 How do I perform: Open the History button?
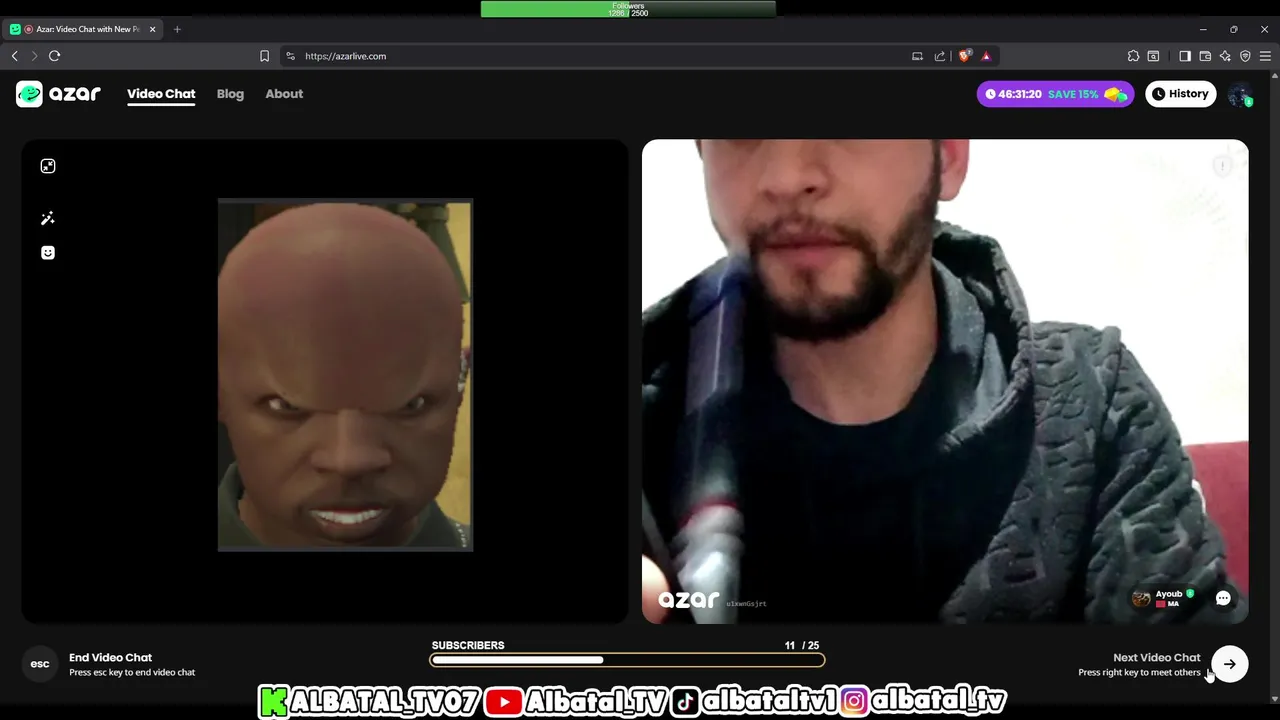click(1181, 94)
